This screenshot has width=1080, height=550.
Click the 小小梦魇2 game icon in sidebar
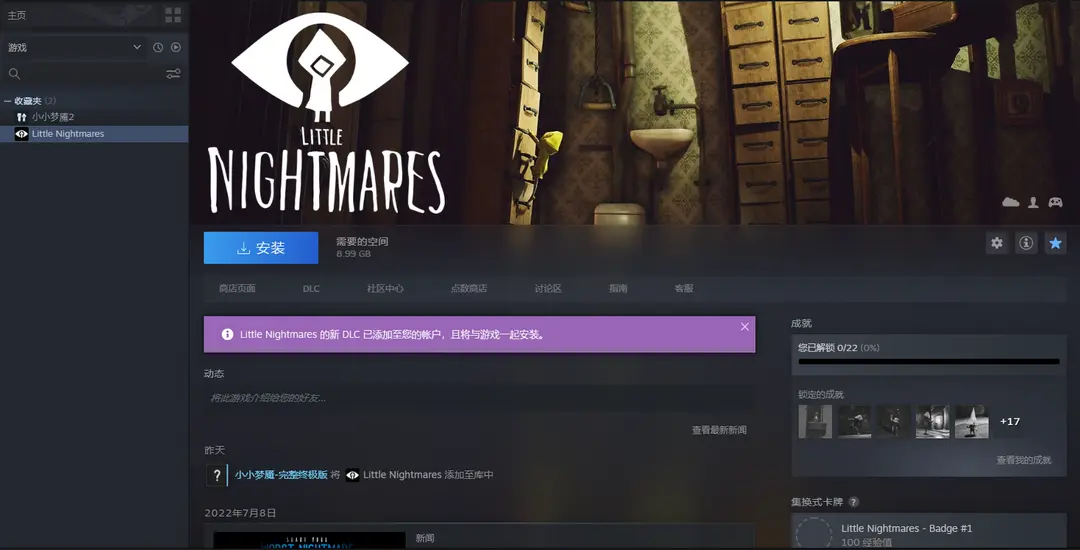tap(21, 117)
